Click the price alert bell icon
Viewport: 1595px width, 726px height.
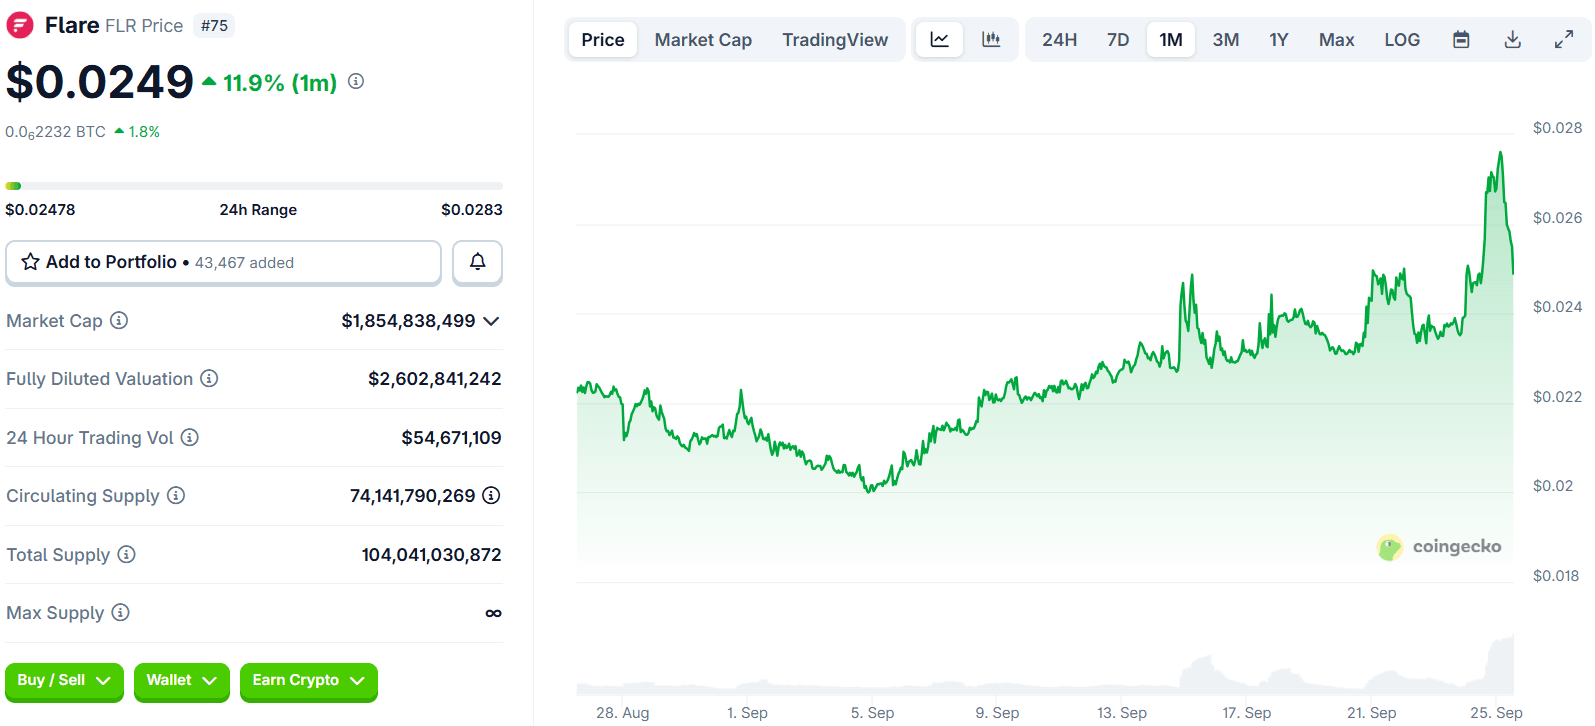[x=477, y=262]
